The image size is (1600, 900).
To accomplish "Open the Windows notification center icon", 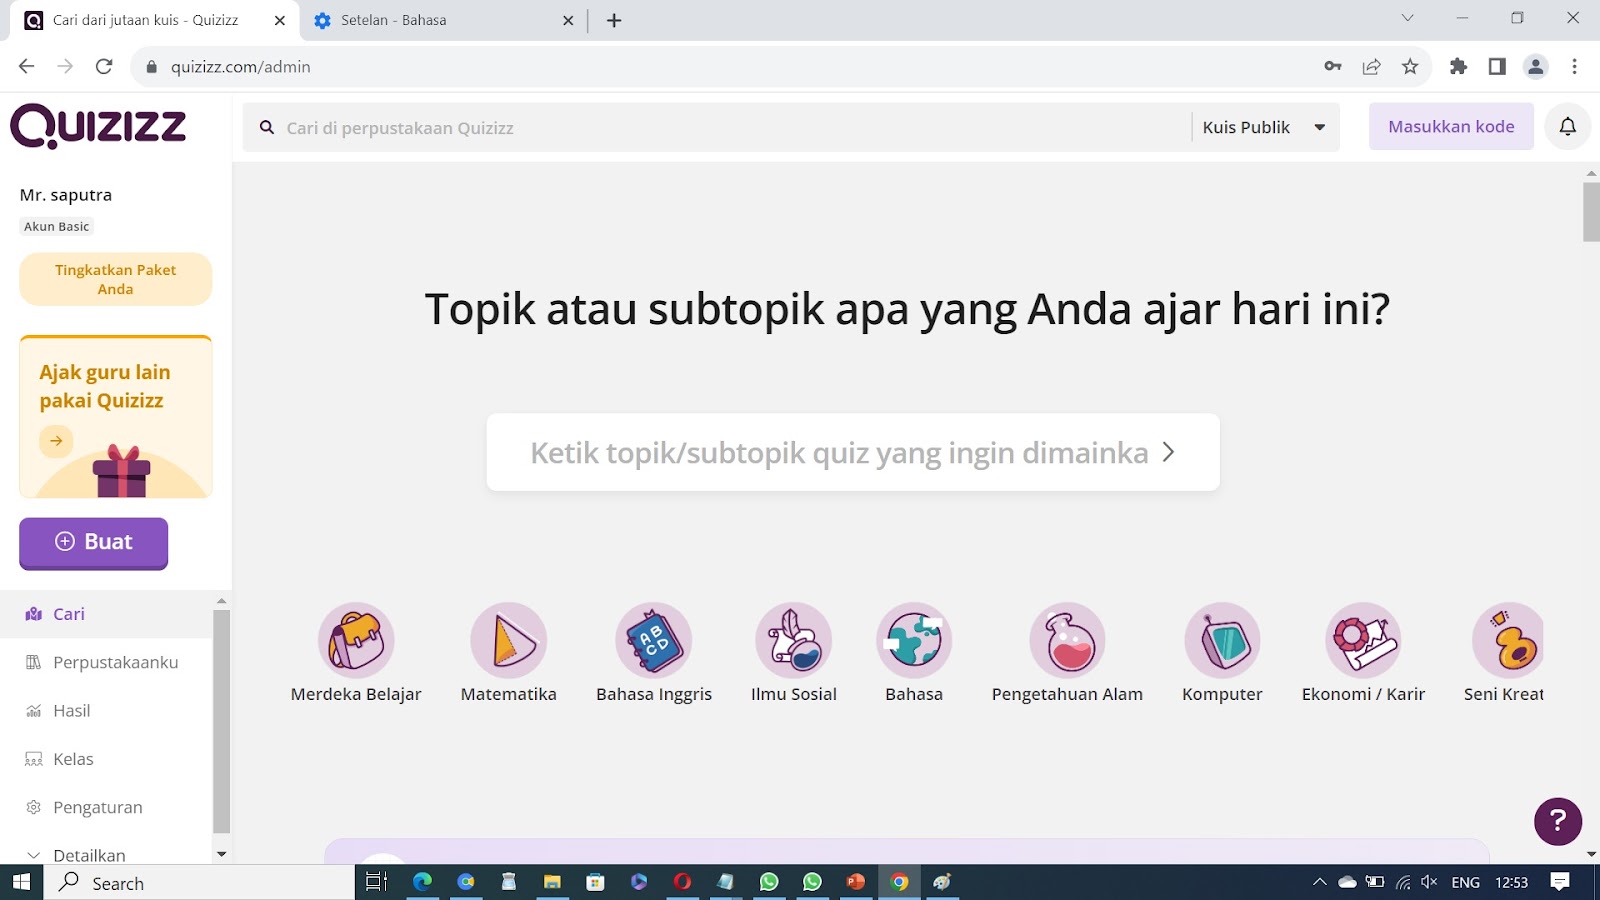I will 1560,882.
